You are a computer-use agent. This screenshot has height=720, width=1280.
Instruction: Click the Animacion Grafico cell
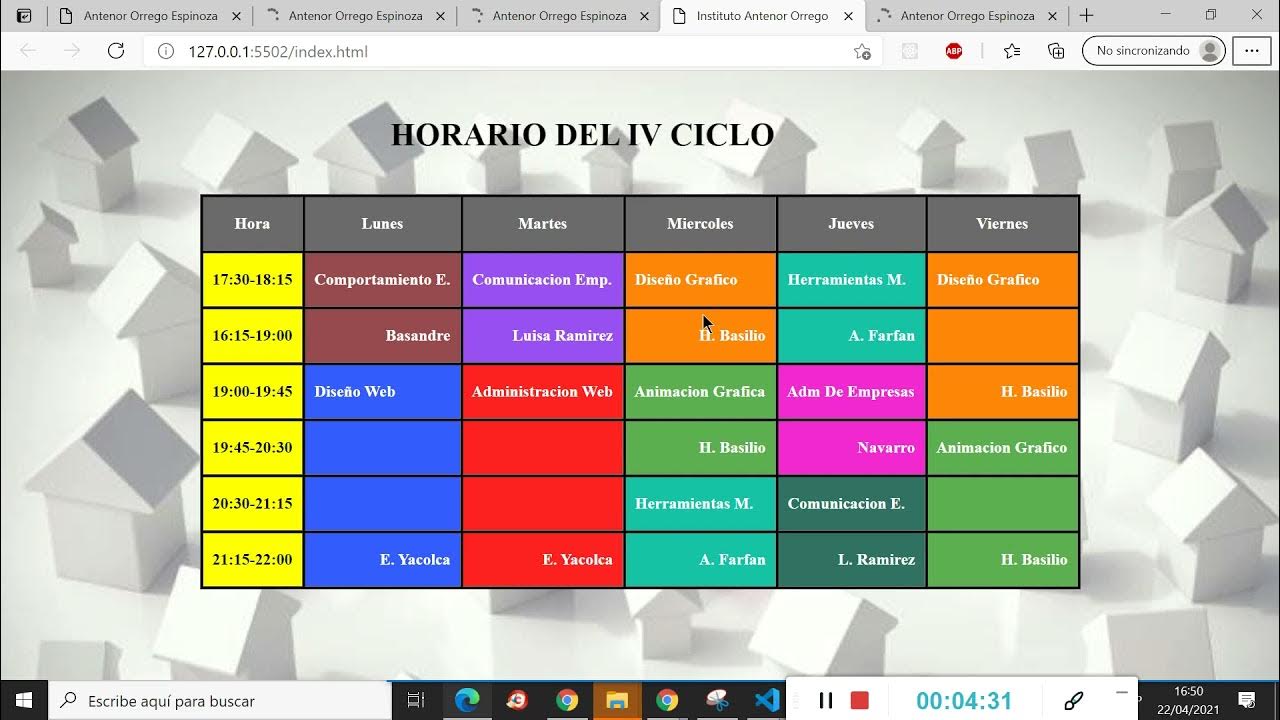pos(1002,448)
